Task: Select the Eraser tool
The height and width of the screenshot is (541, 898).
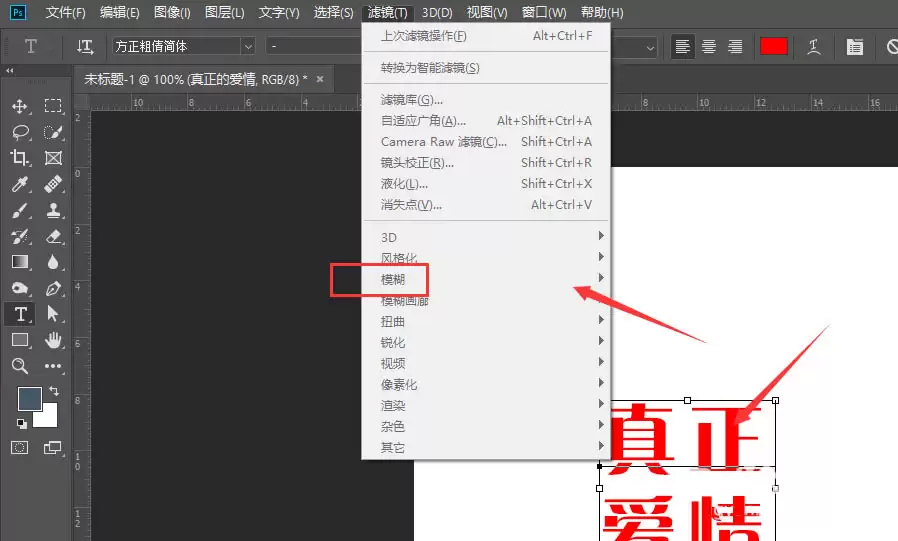Action: (53, 236)
